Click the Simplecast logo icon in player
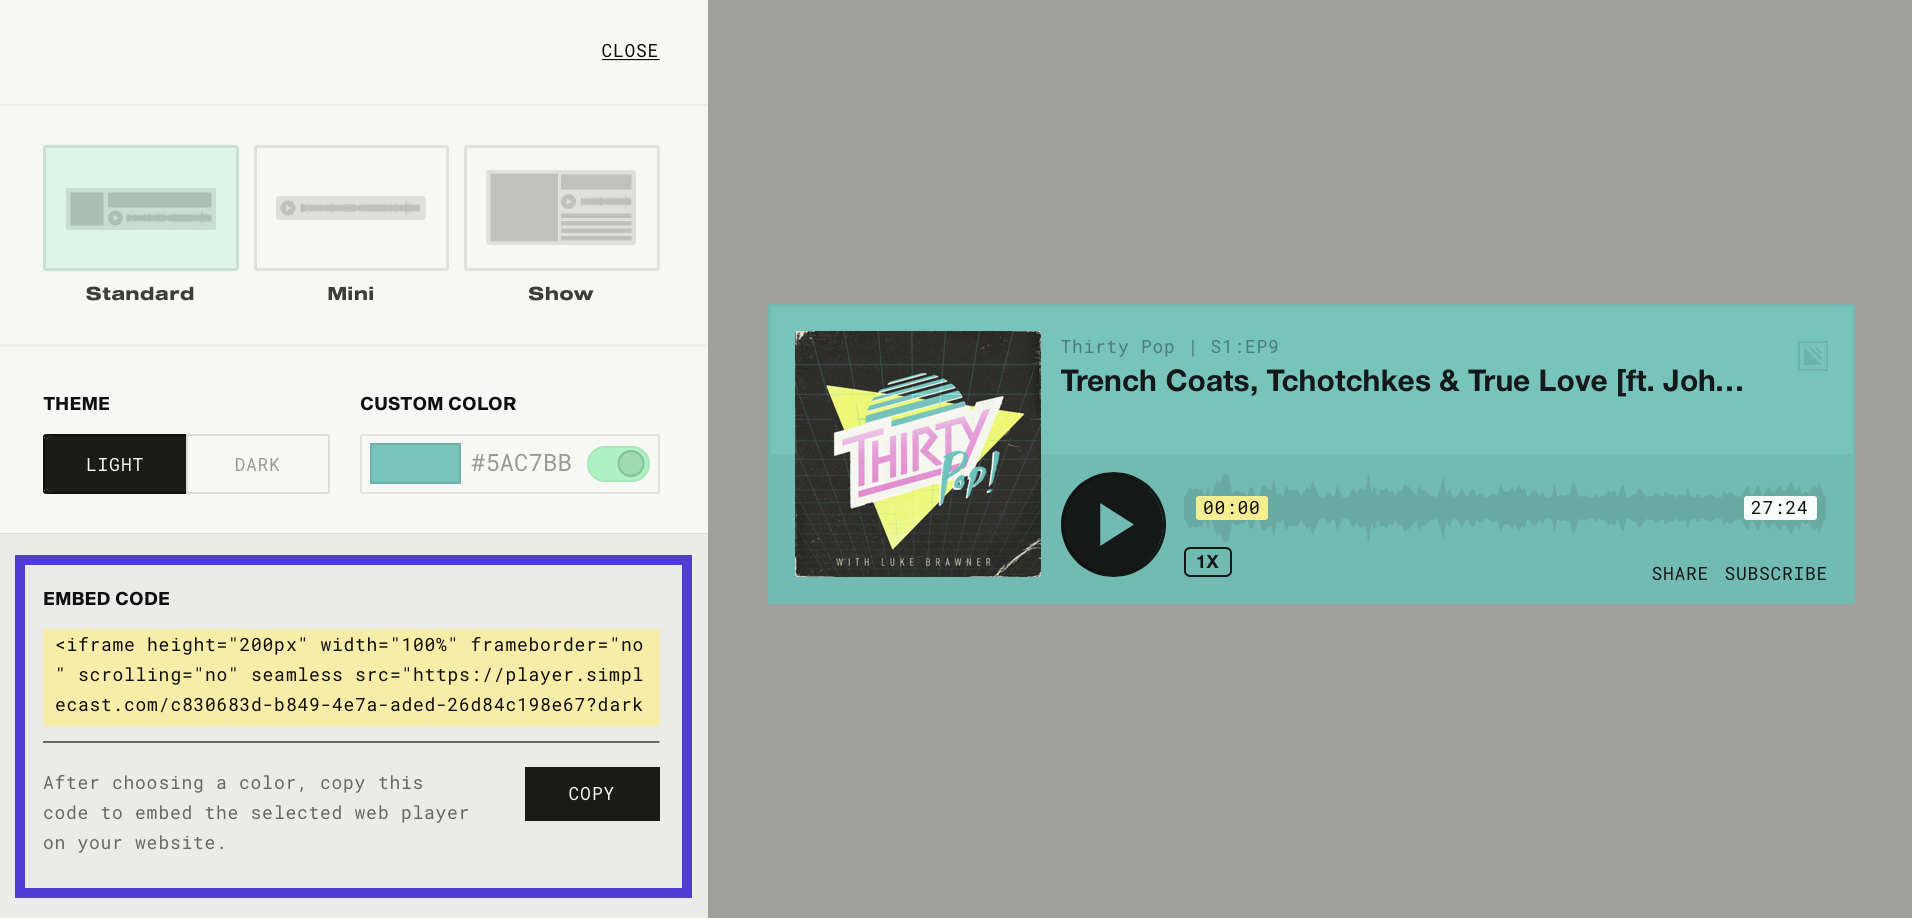The width and height of the screenshot is (1912, 918). coord(1812,356)
